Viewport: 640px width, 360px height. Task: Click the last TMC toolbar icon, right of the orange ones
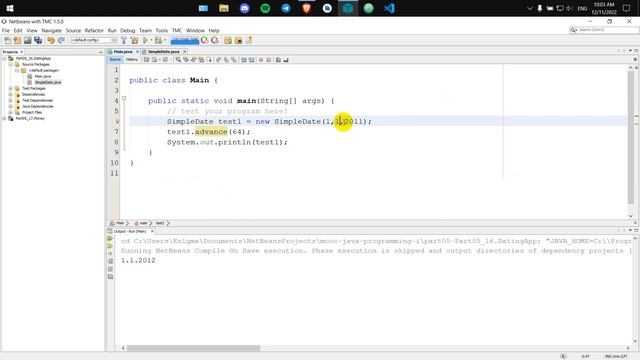pos(249,40)
